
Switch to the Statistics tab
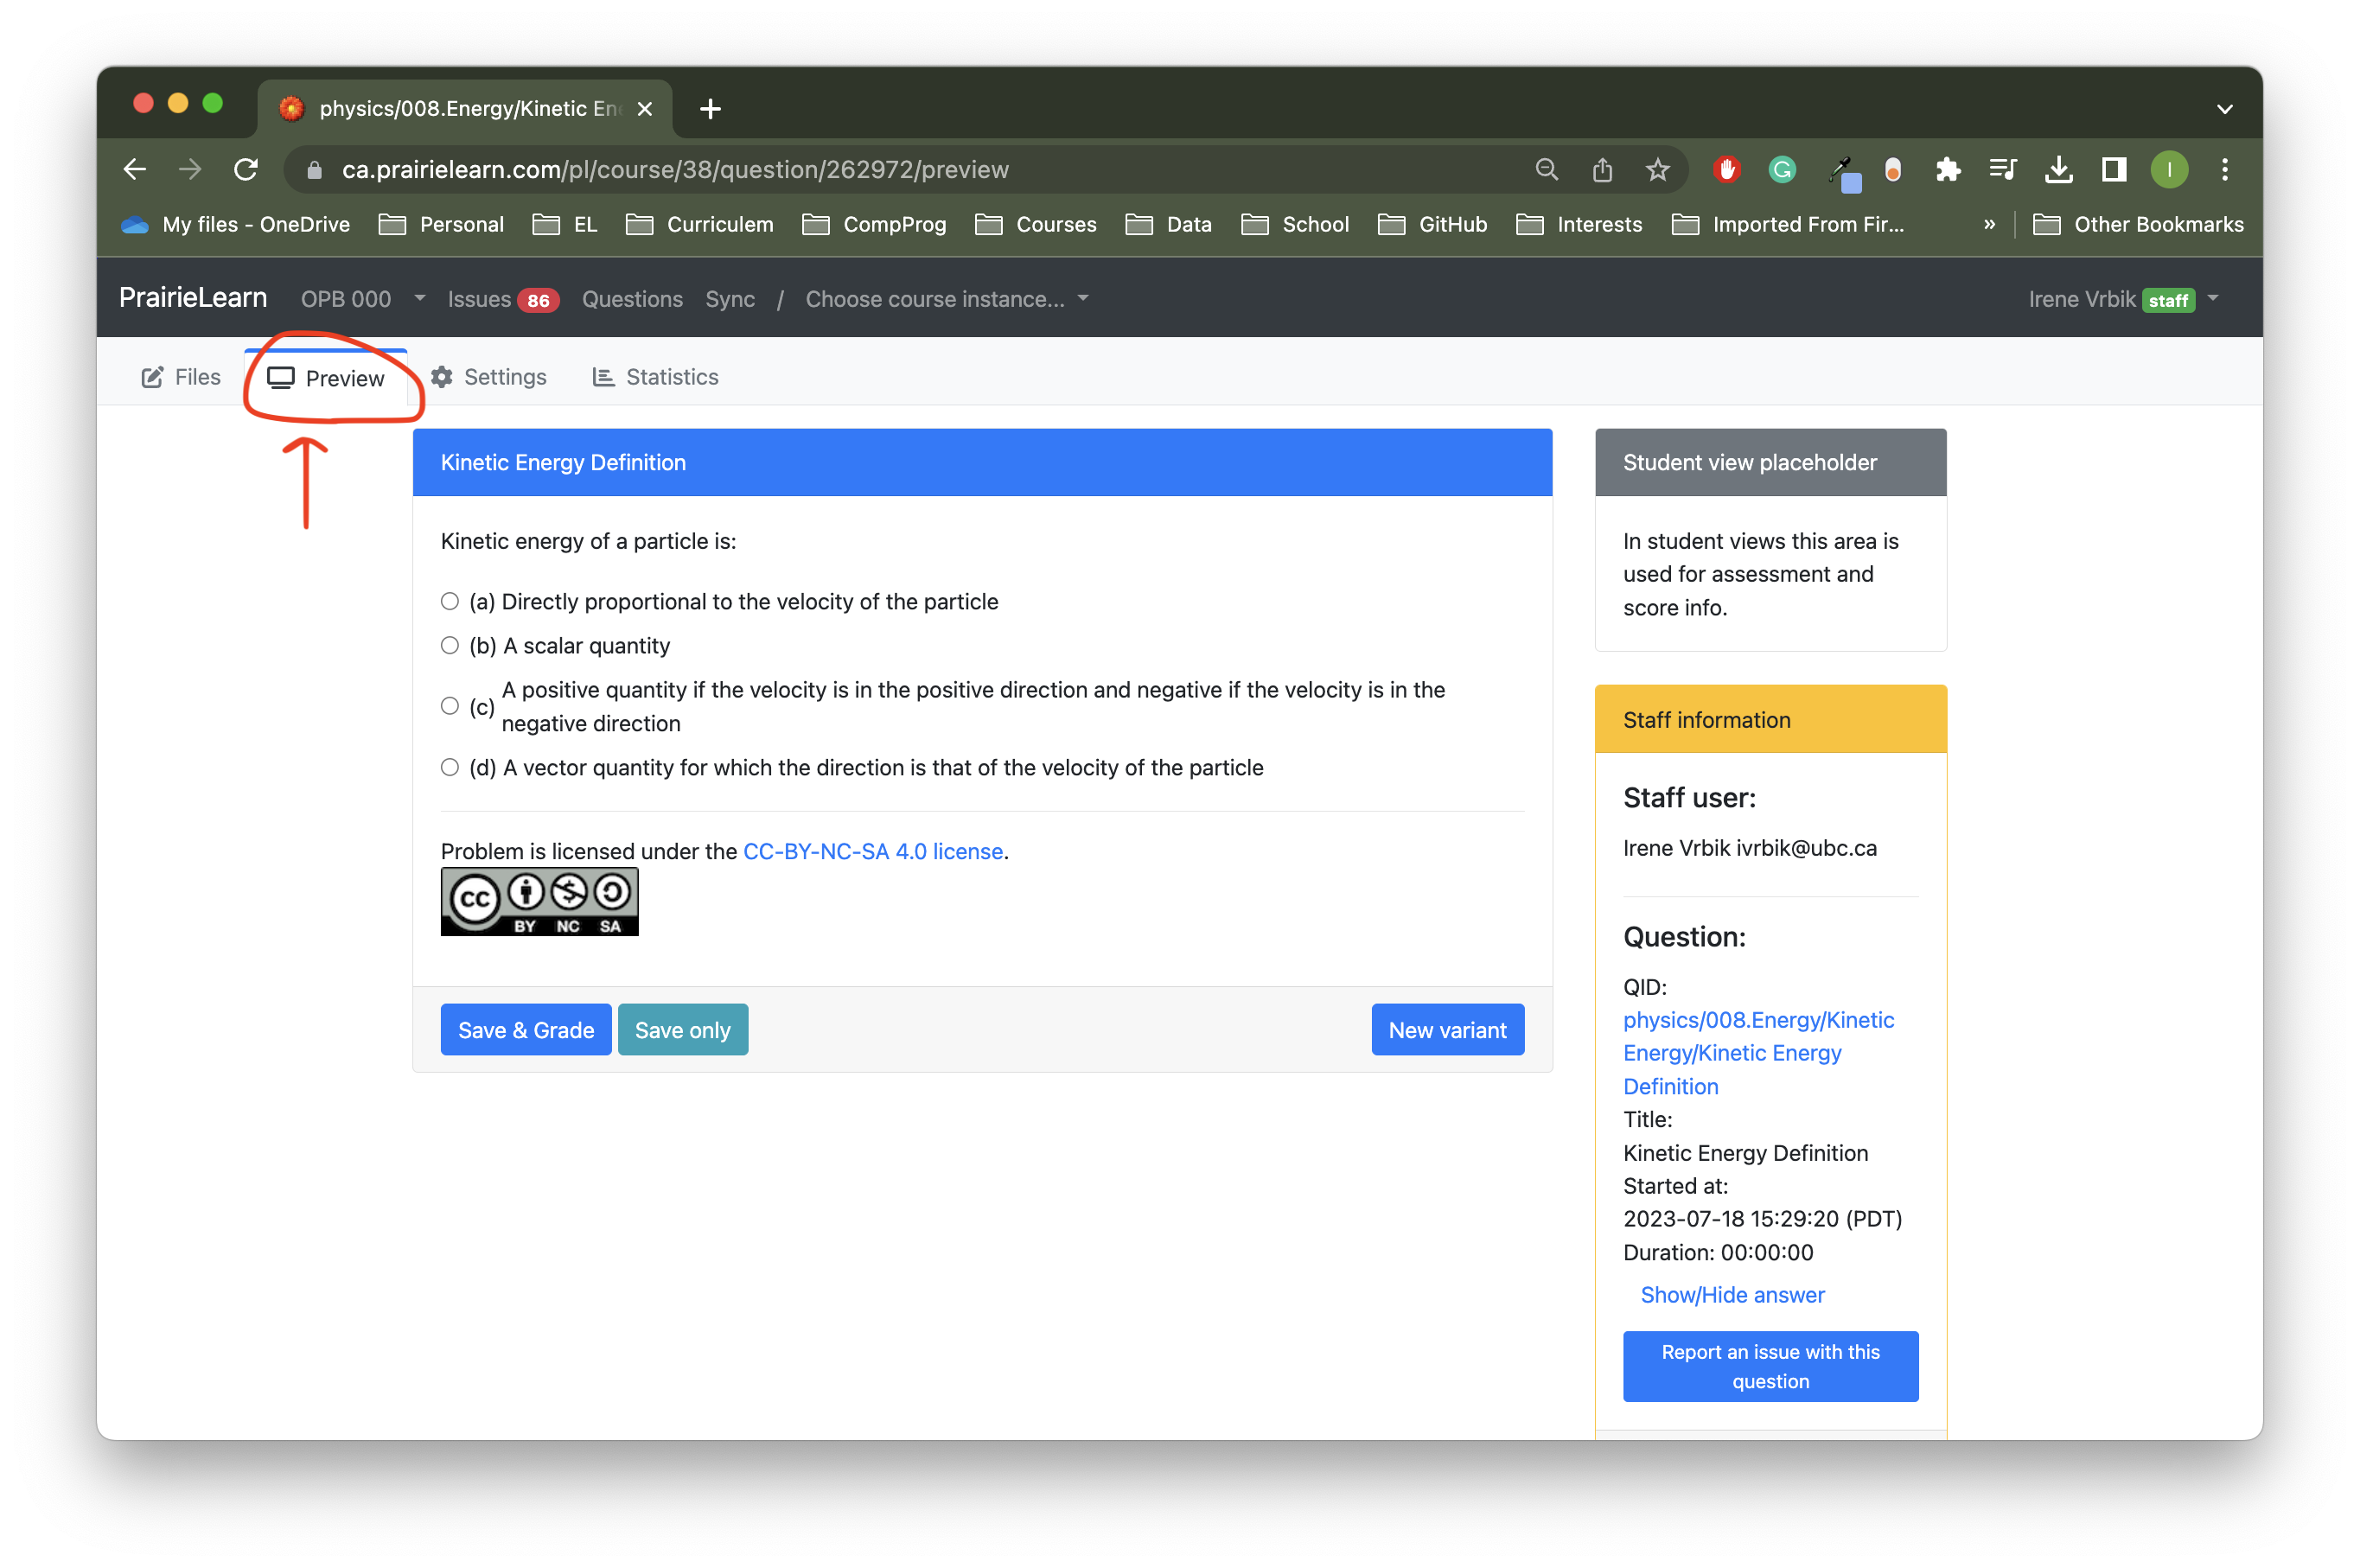655,377
